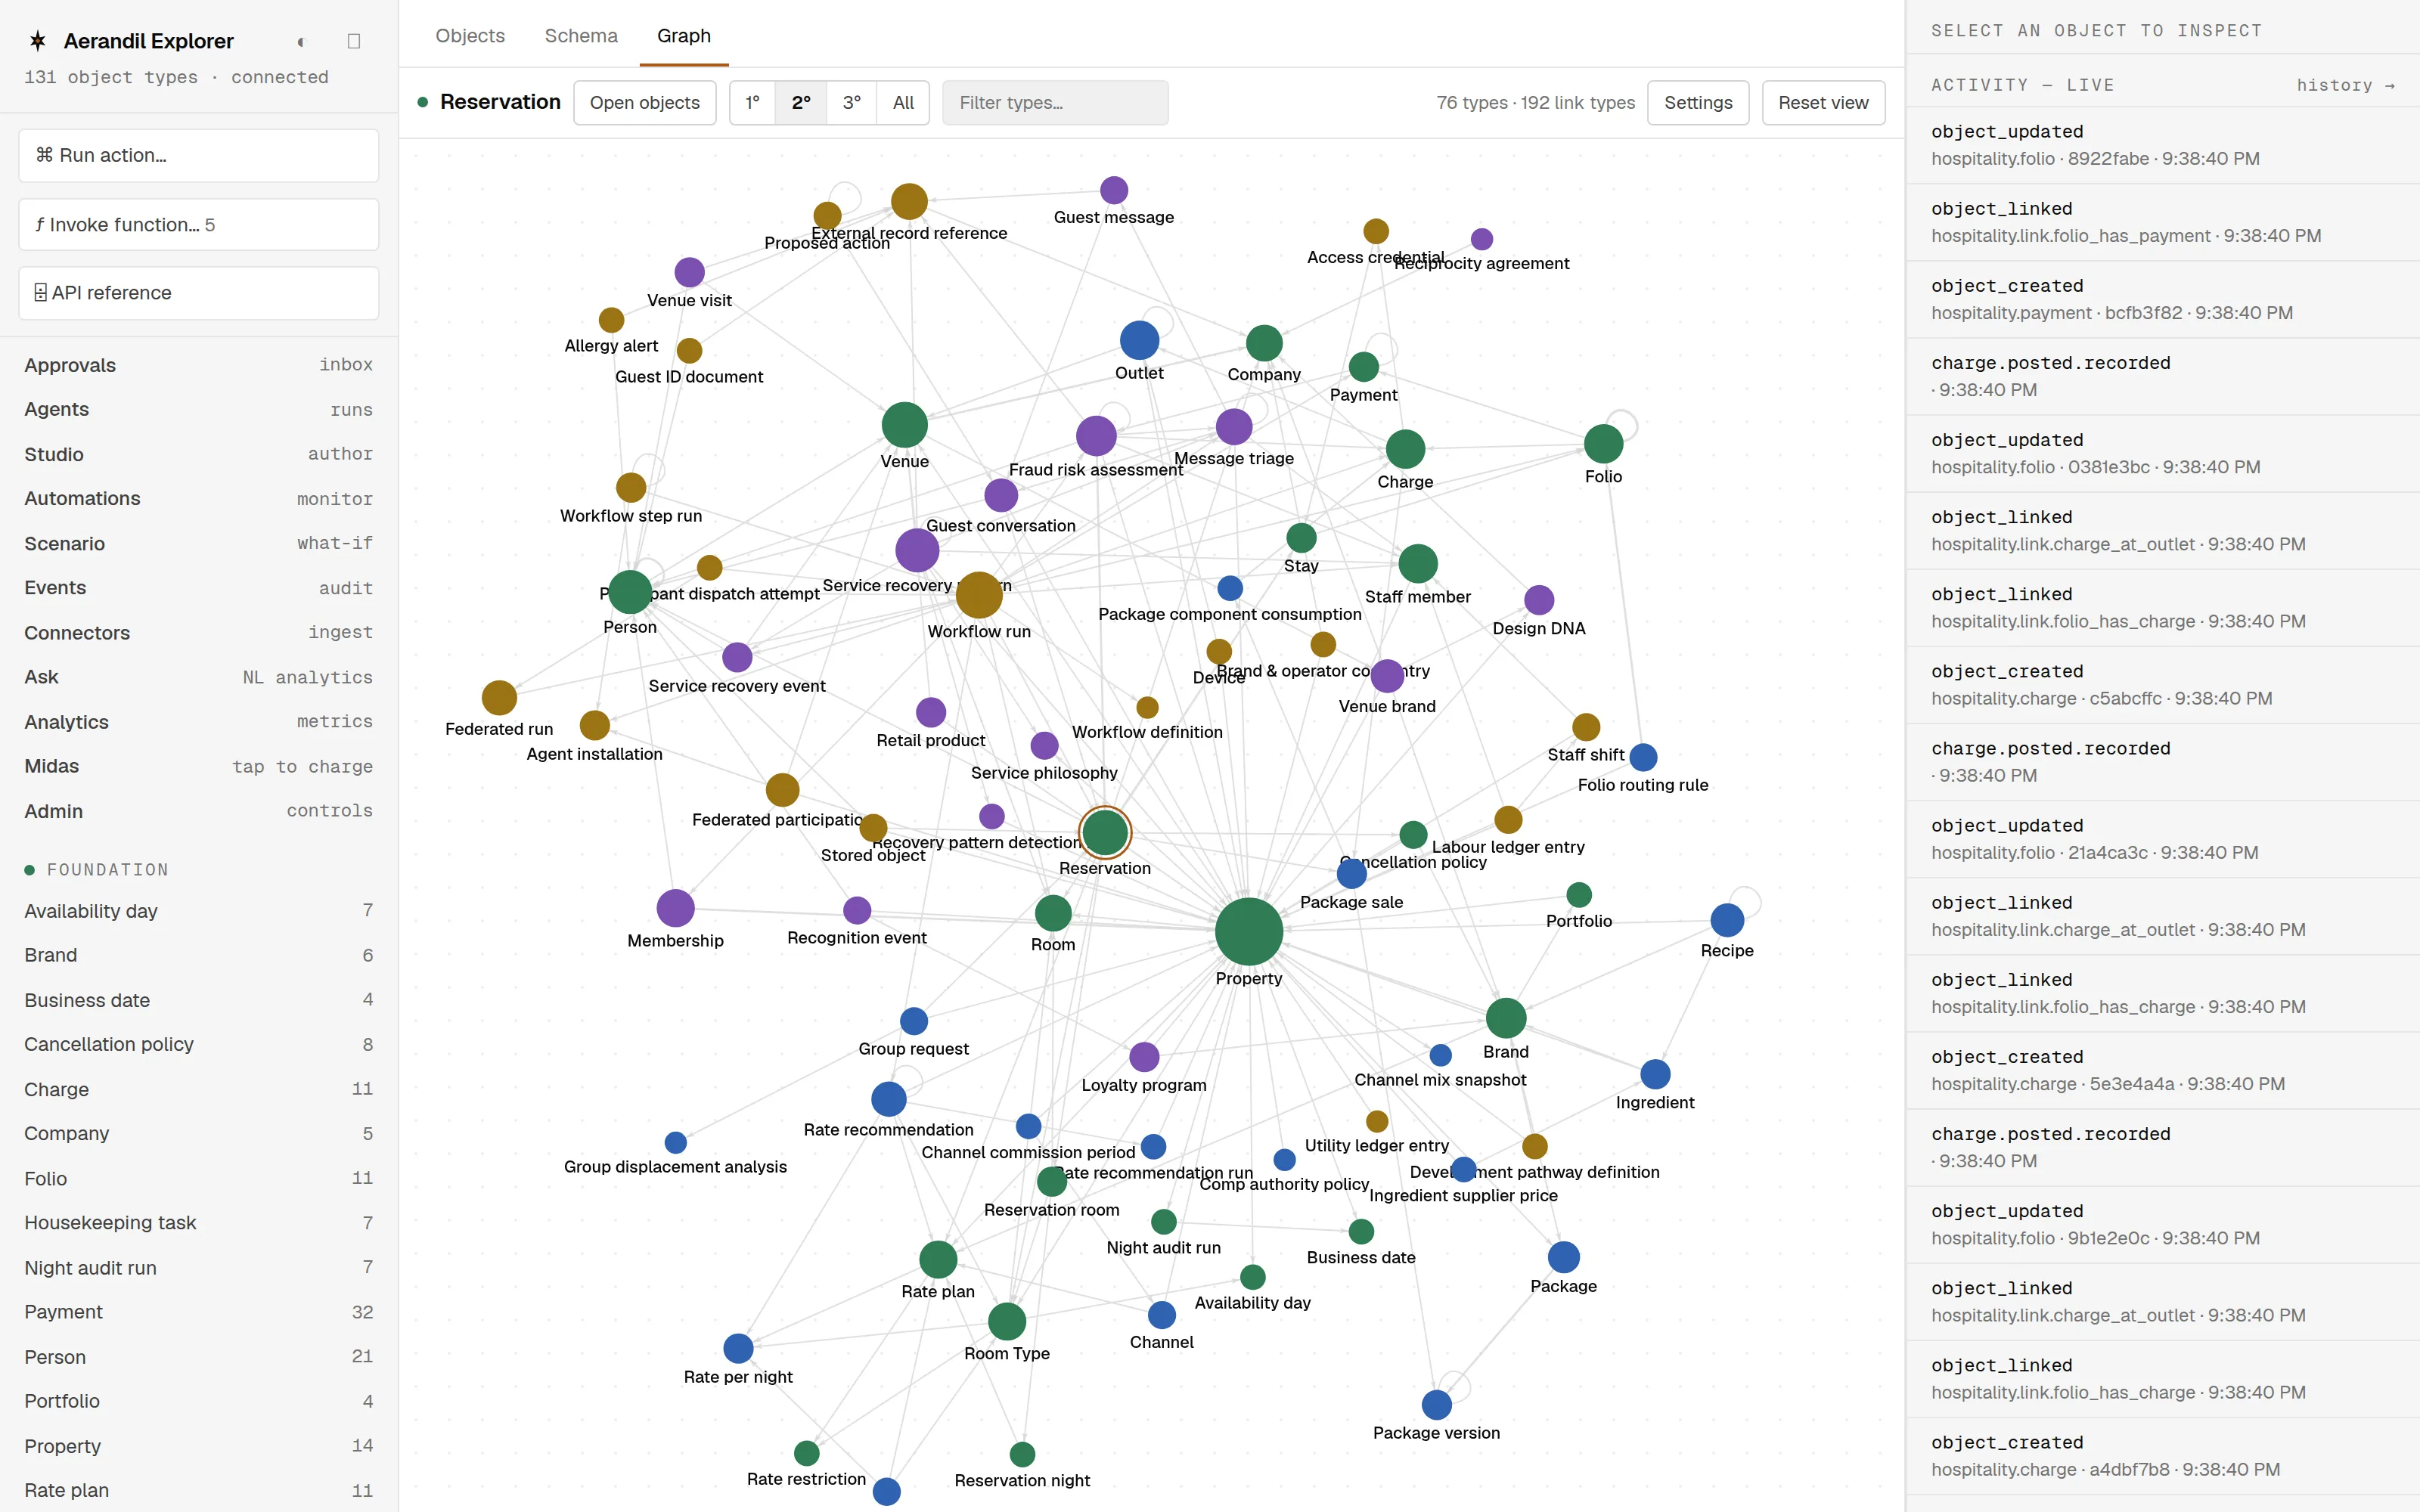Open Approvals inbox in sidebar
Image resolution: width=2420 pixels, height=1512 pixels.
[198, 365]
